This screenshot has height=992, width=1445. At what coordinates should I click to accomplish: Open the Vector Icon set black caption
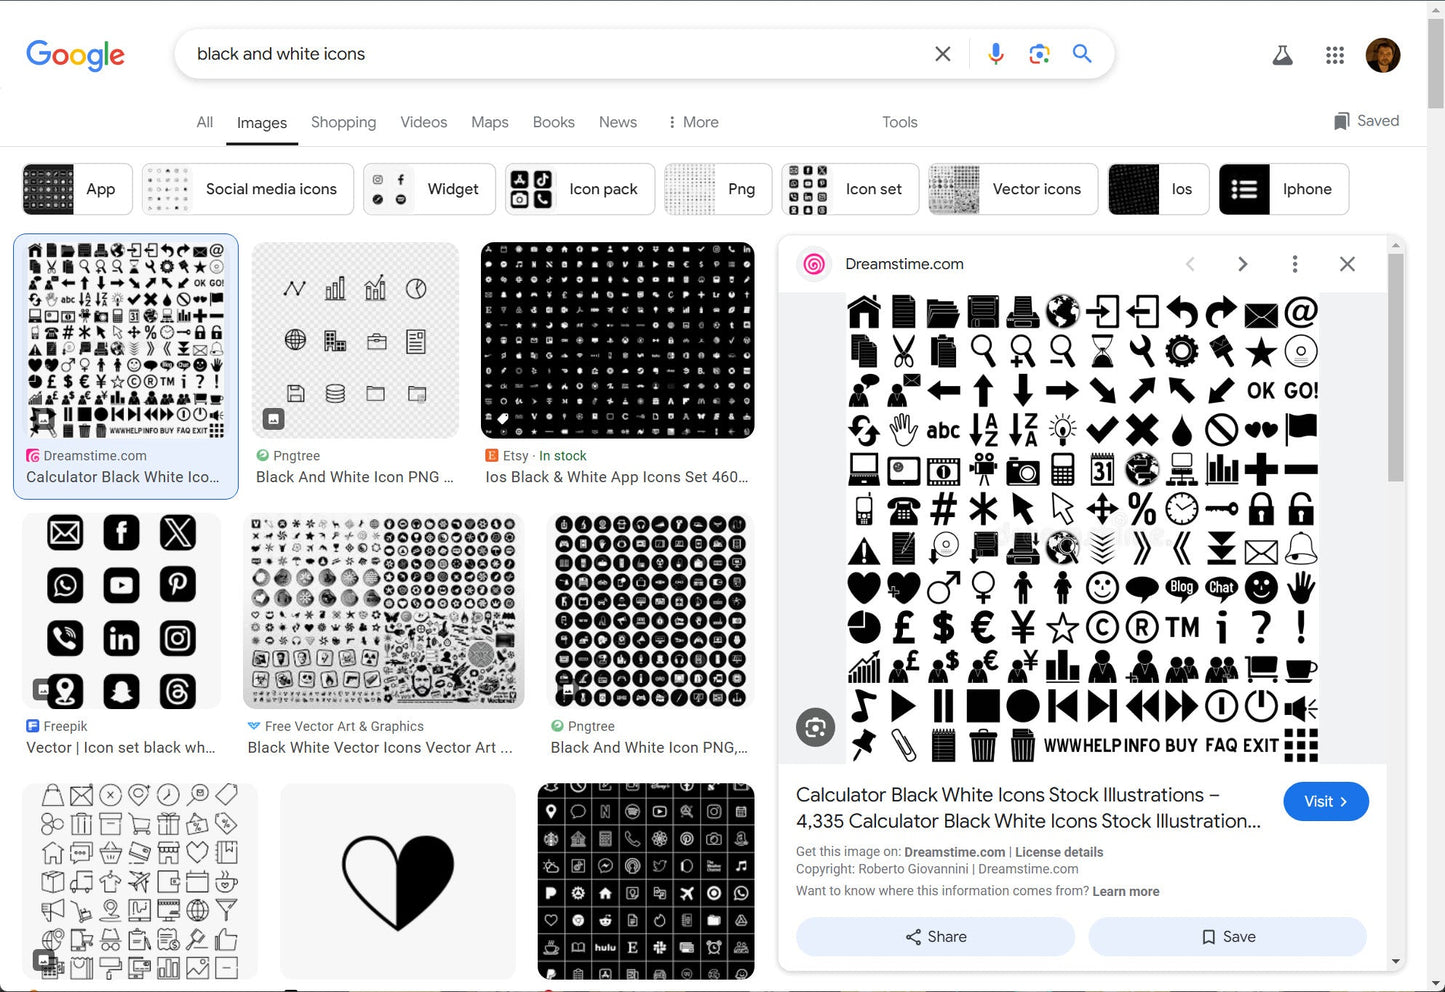click(x=121, y=747)
